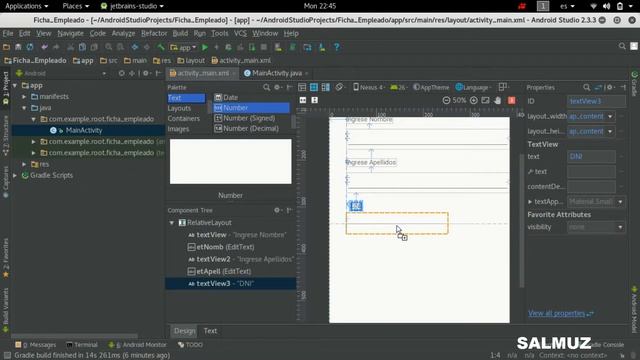The width and height of the screenshot is (640, 360).
Task: Select Layouts palette category
Action: [x=179, y=108]
